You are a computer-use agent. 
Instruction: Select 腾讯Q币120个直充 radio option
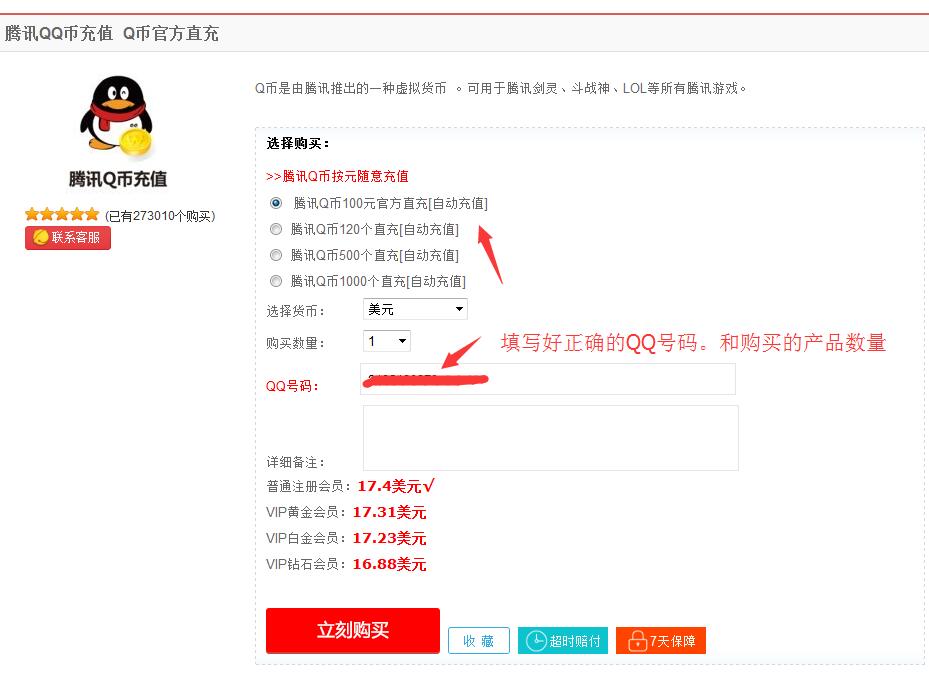click(x=276, y=229)
